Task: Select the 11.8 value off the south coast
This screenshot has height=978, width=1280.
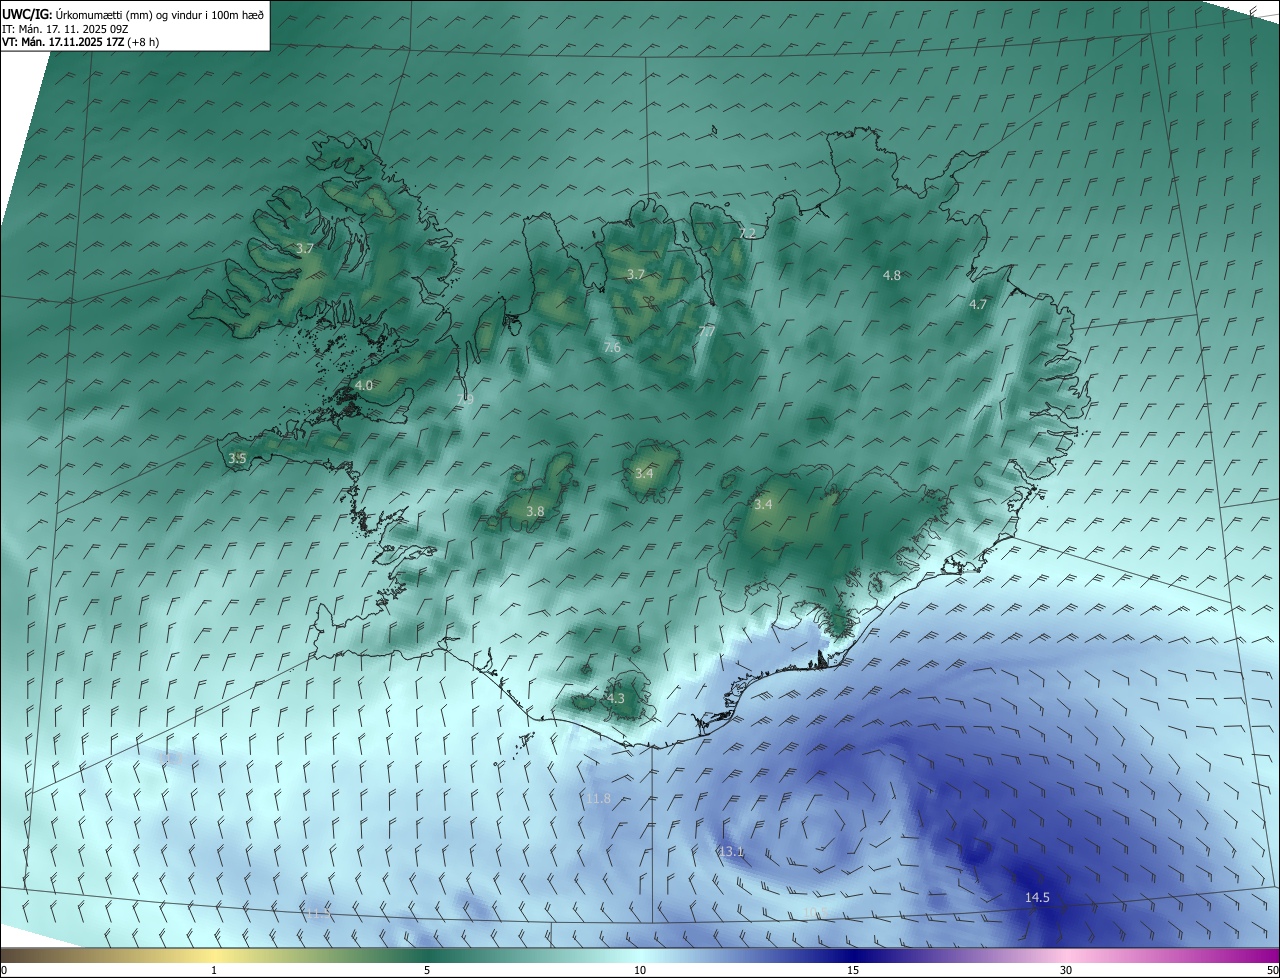Action: [x=598, y=798]
